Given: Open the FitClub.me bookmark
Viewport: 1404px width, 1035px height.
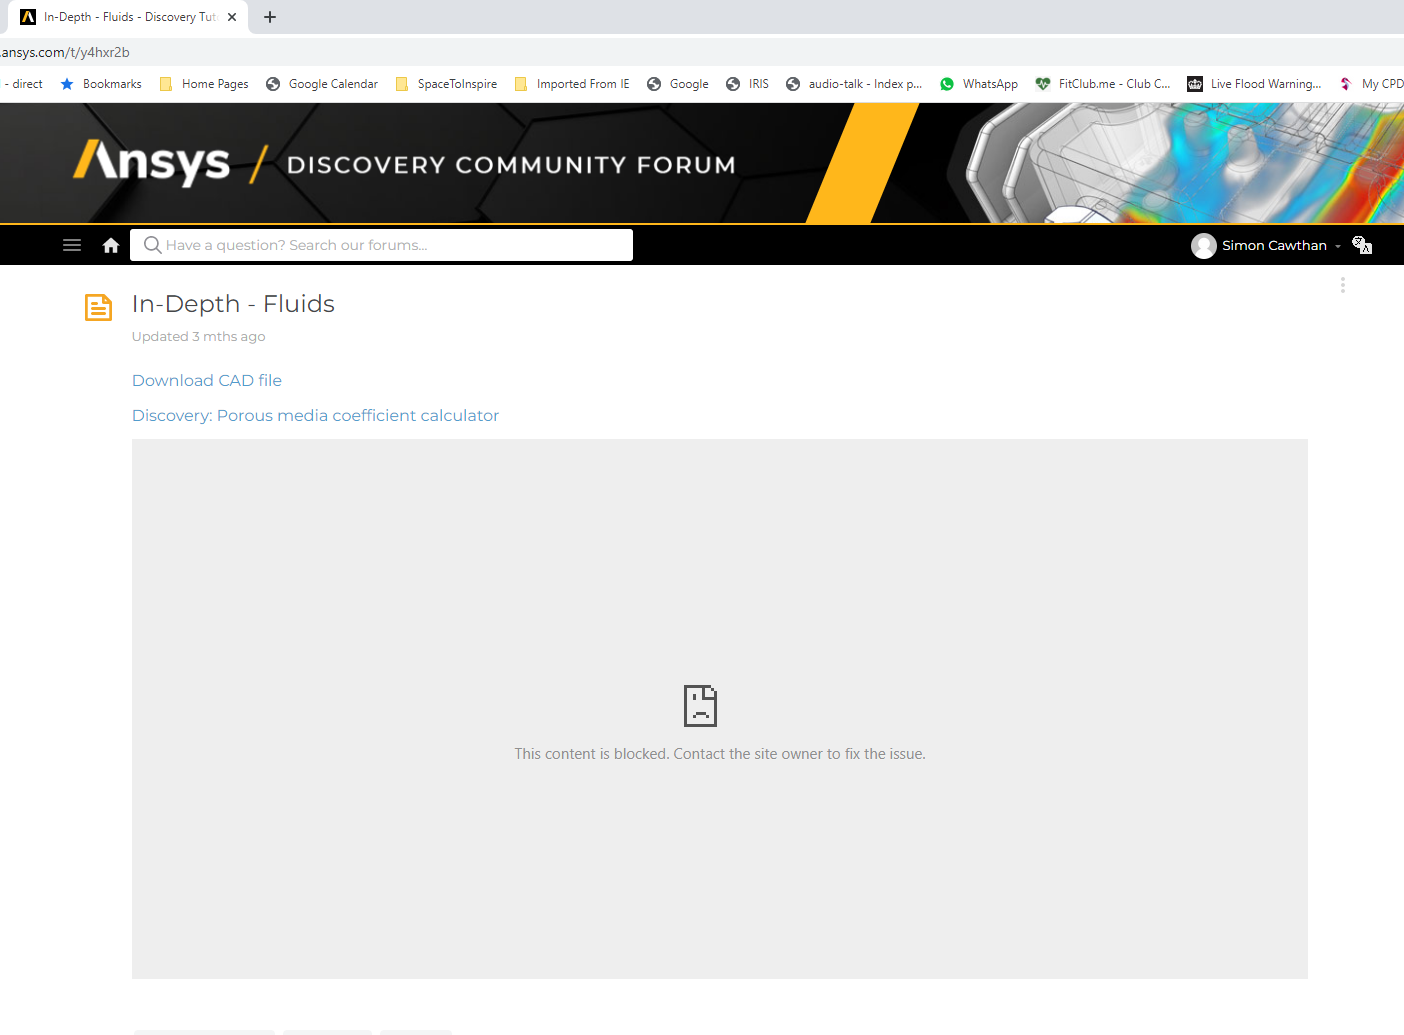Looking at the screenshot, I should pos(1103,84).
